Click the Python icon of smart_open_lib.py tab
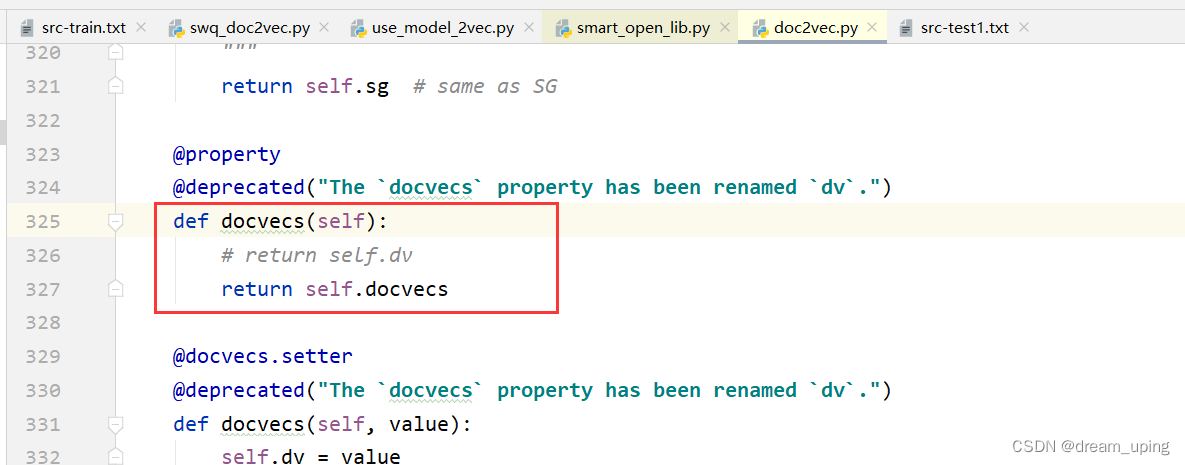The image size is (1185, 465). (x=563, y=29)
